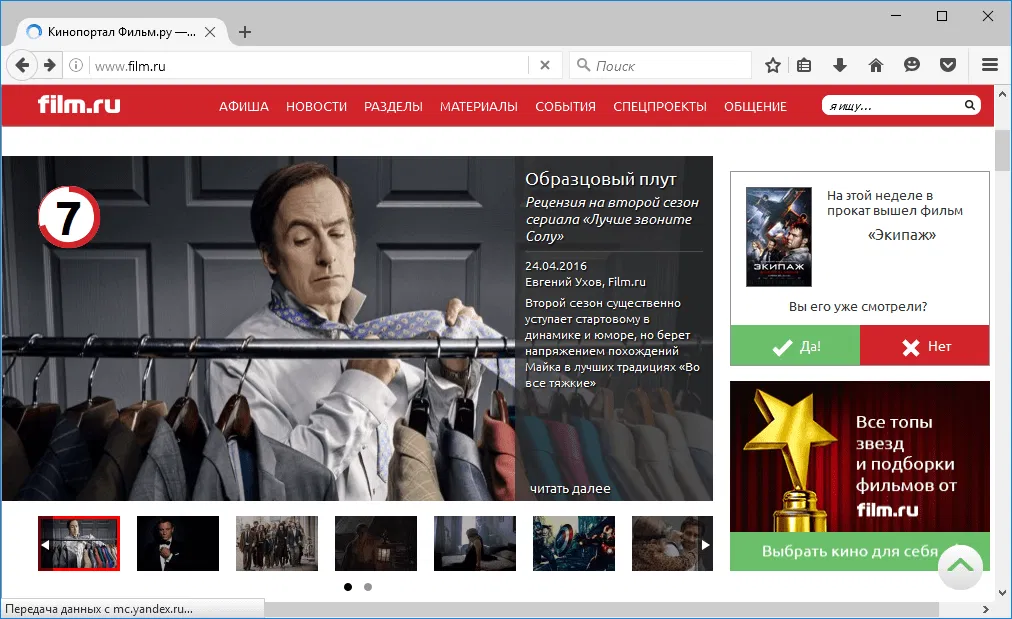Screen dimensions: 1012x619
Task: Answer Нет in the Экипаж poll
Action: tap(925, 346)
